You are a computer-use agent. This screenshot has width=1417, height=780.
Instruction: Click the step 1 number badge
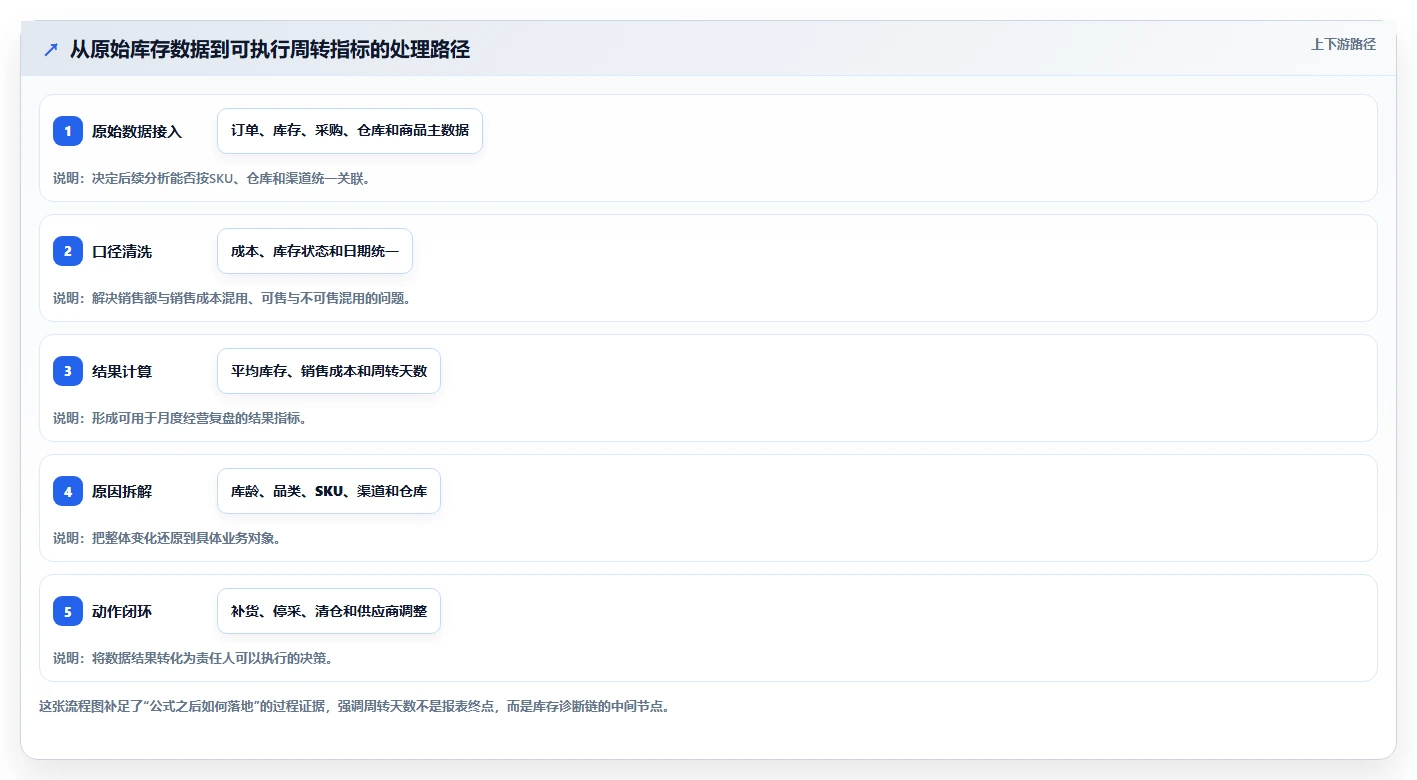[x=68, y=131]
